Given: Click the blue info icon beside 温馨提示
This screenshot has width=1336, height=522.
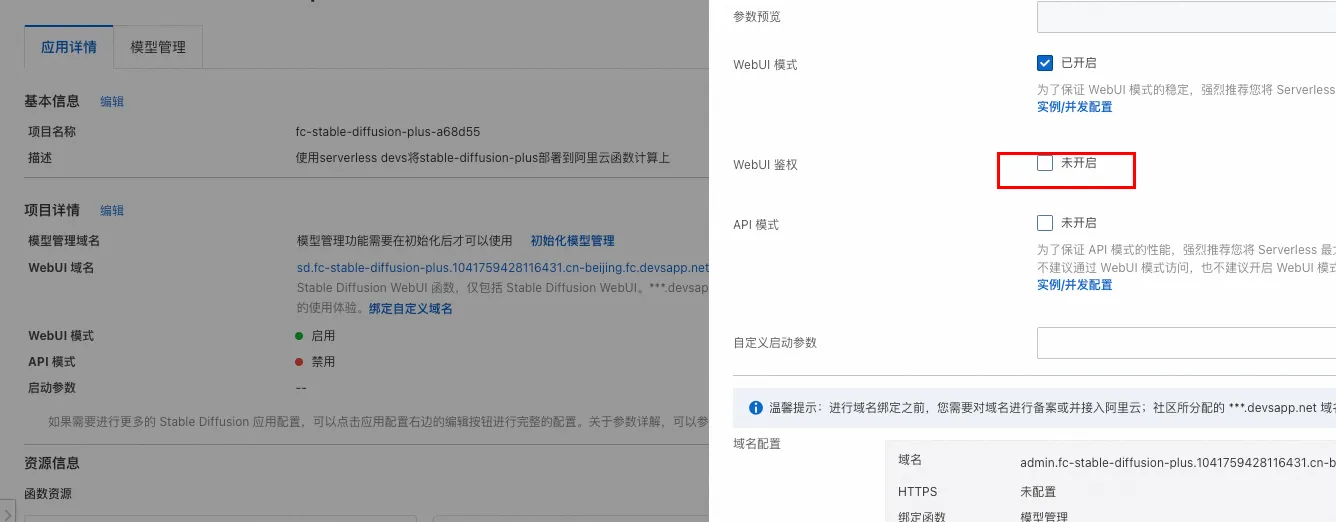Looking at the screenshot, I should point(756,409).
